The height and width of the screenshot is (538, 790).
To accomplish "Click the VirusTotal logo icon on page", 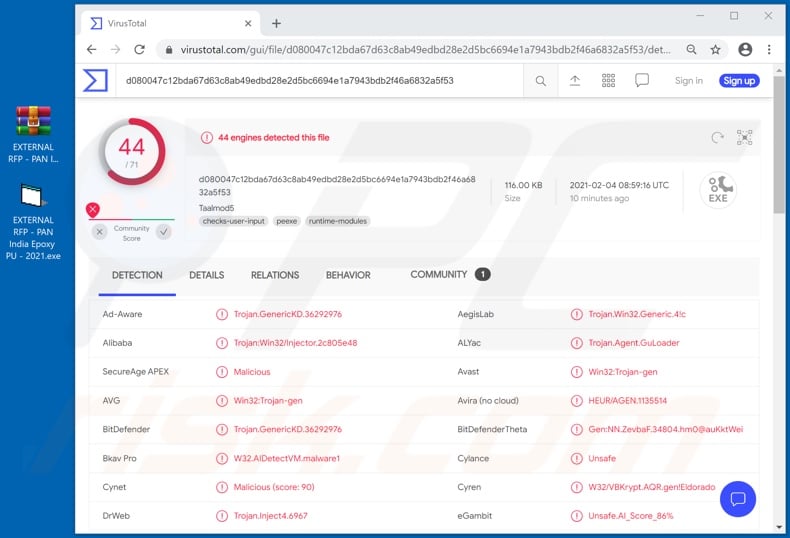I will pos(96,81).
